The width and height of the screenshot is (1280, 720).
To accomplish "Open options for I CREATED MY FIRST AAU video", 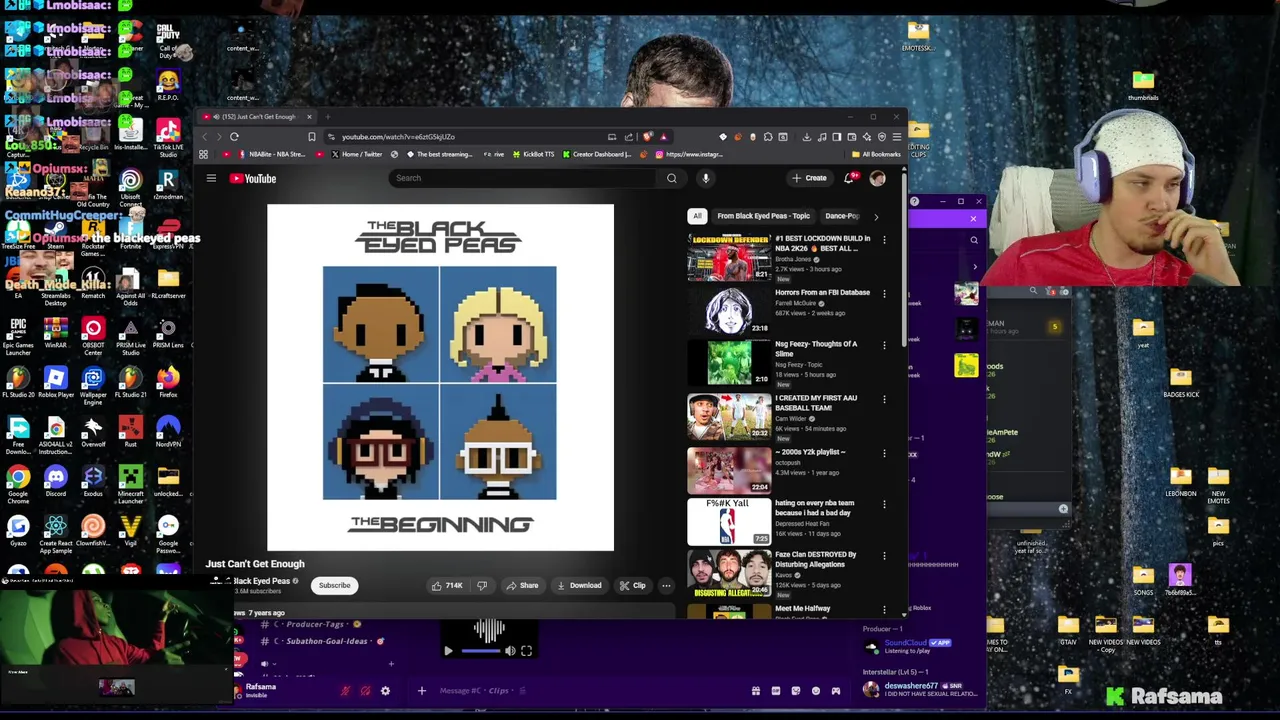I will (884, 399).
